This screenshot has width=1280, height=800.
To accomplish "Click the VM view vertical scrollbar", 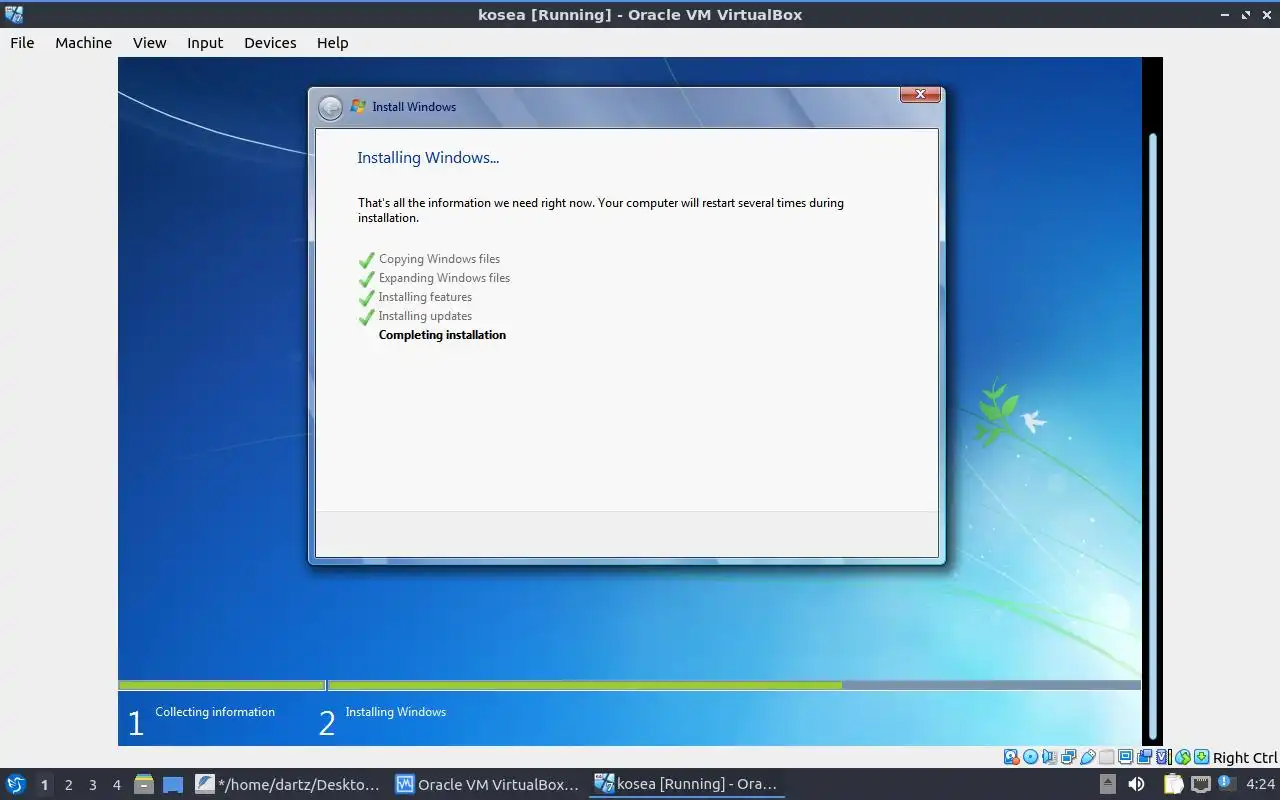I will [x=1152, y=435].
